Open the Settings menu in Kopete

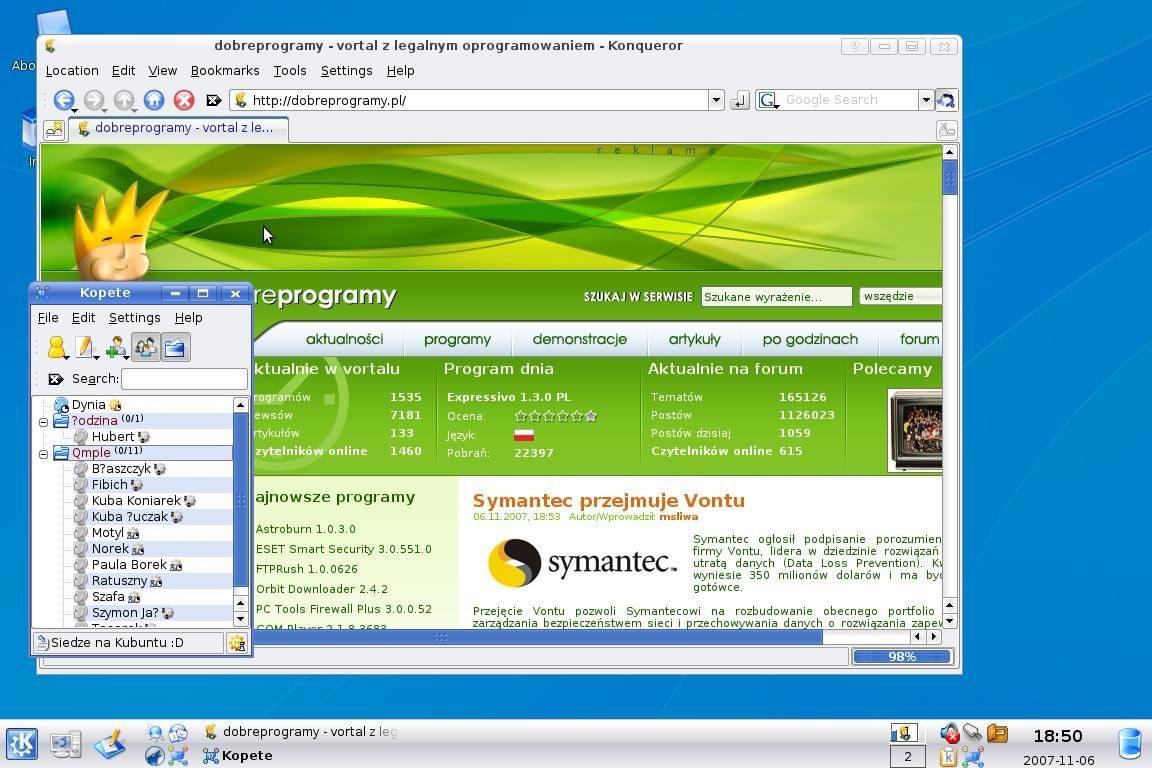134,318
